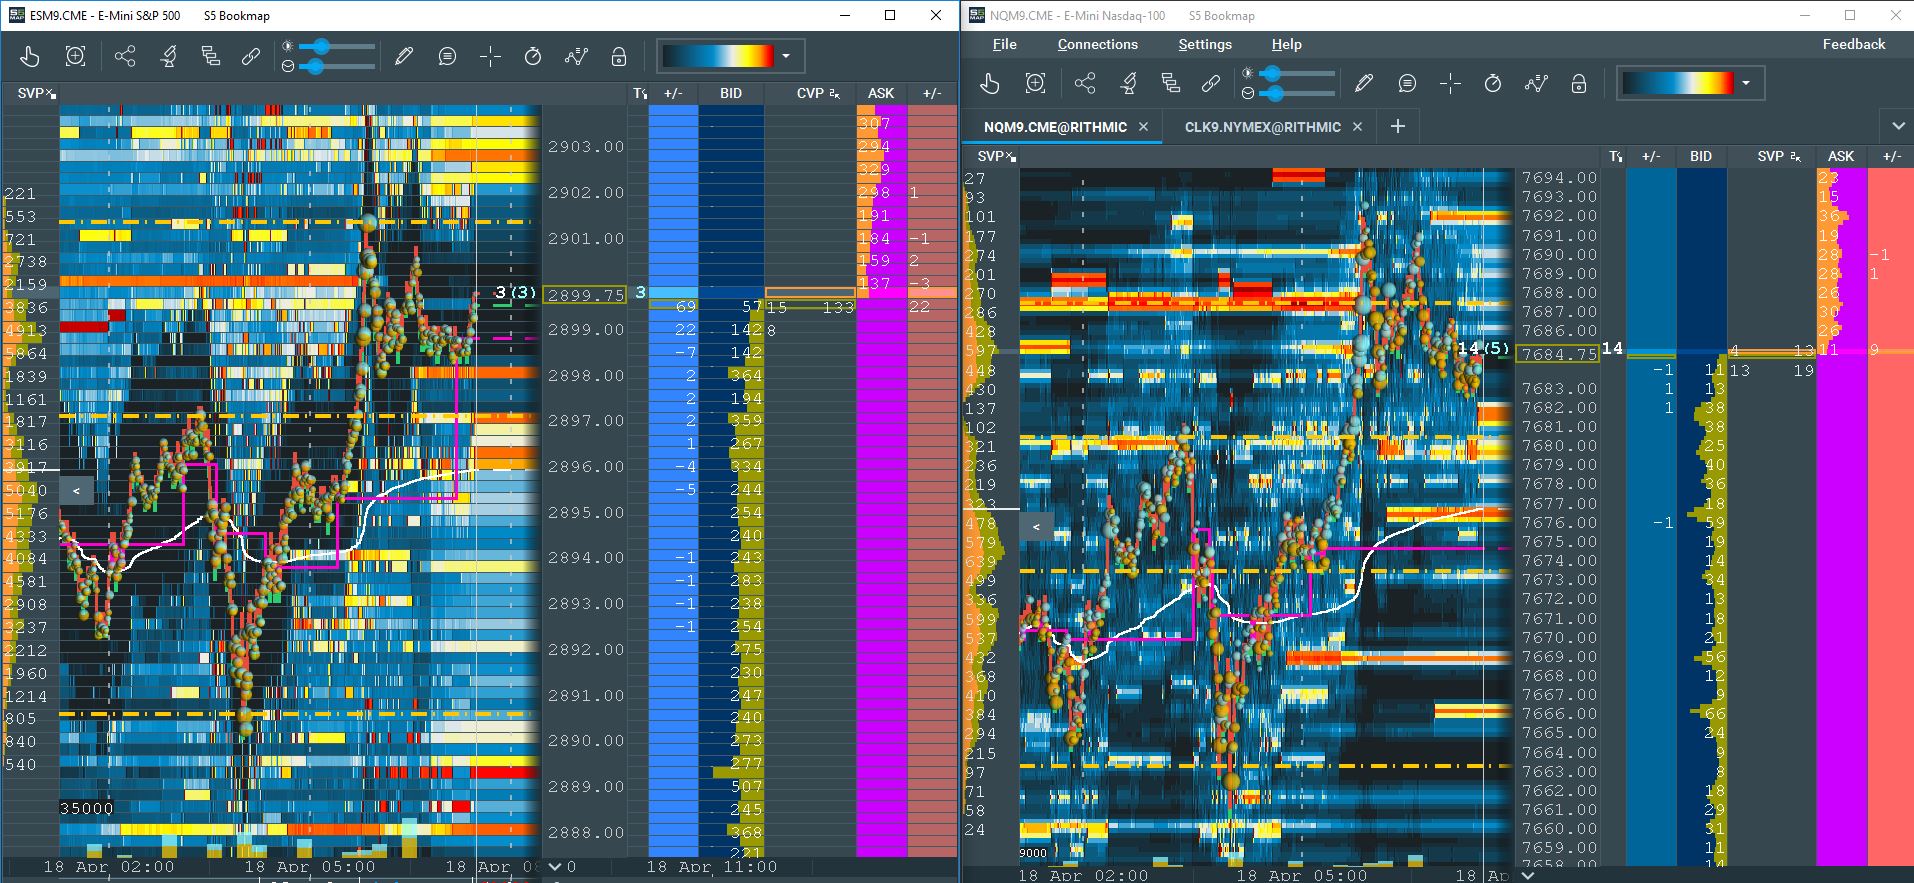1914x883 pixels.
Task: Click the 35000 volume label in ESM9 chart
Action: point(87,808)
